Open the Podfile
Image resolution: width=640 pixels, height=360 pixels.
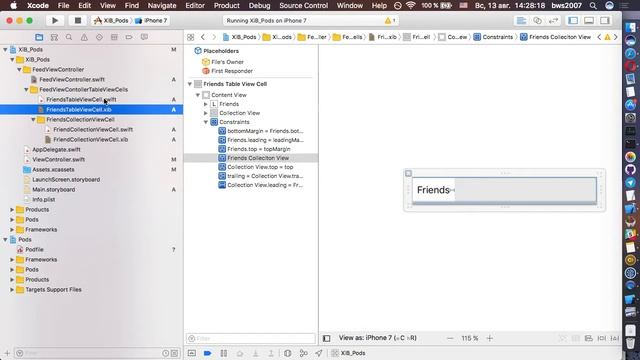point(34,249)
